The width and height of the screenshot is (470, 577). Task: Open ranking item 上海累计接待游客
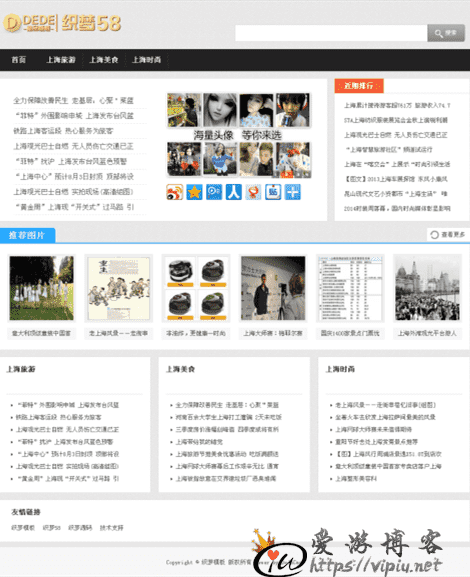pyautogui.click(x=397, y=106)
